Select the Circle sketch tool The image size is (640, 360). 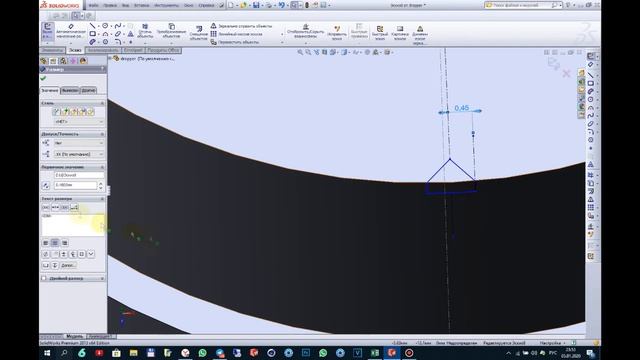point(105,26)
